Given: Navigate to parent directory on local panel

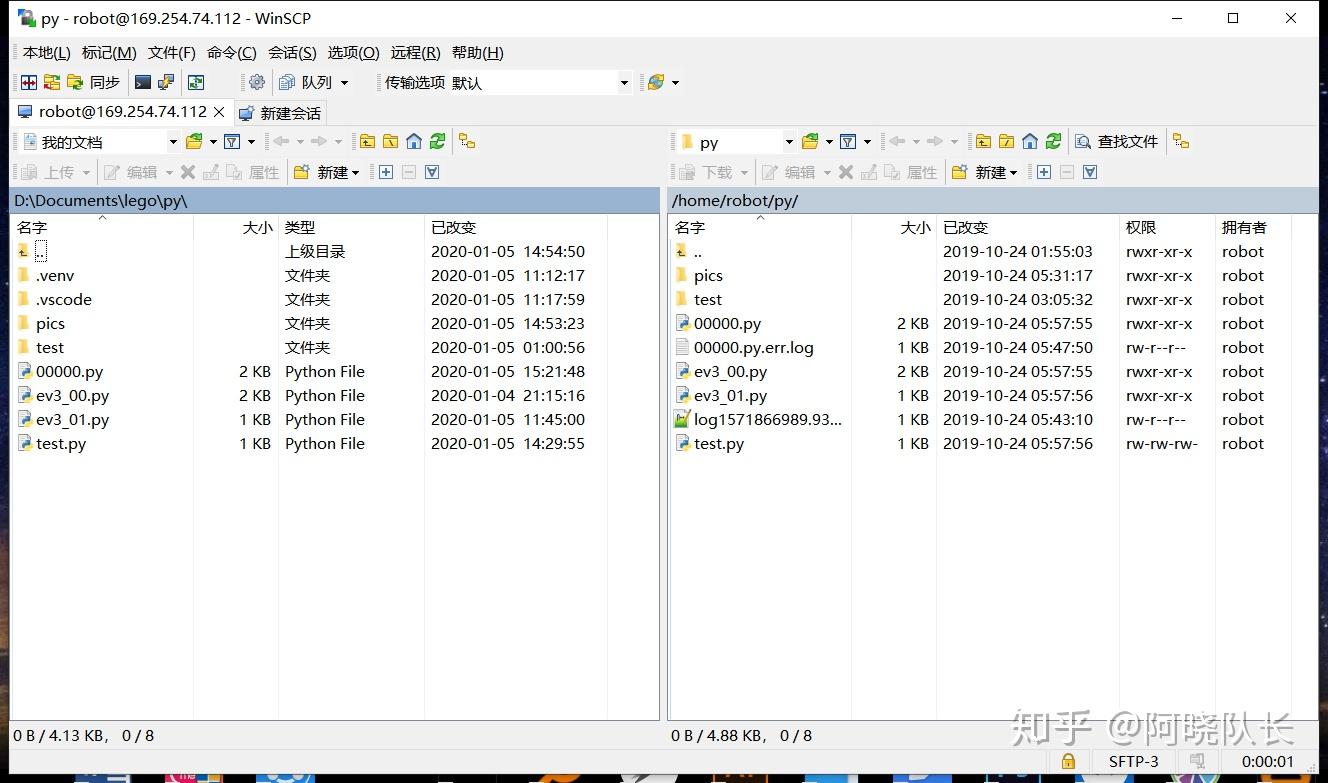Looking at the screenshot, I should 367,141.
